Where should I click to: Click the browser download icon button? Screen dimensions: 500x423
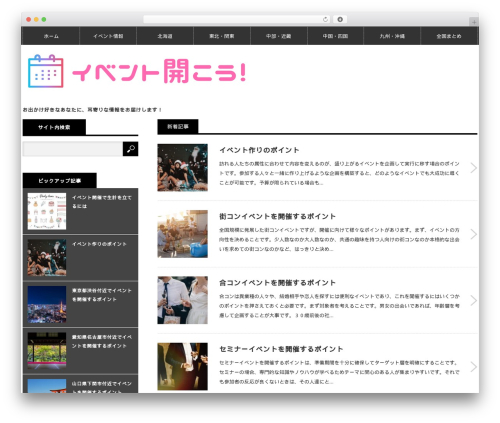click(340, 19)
